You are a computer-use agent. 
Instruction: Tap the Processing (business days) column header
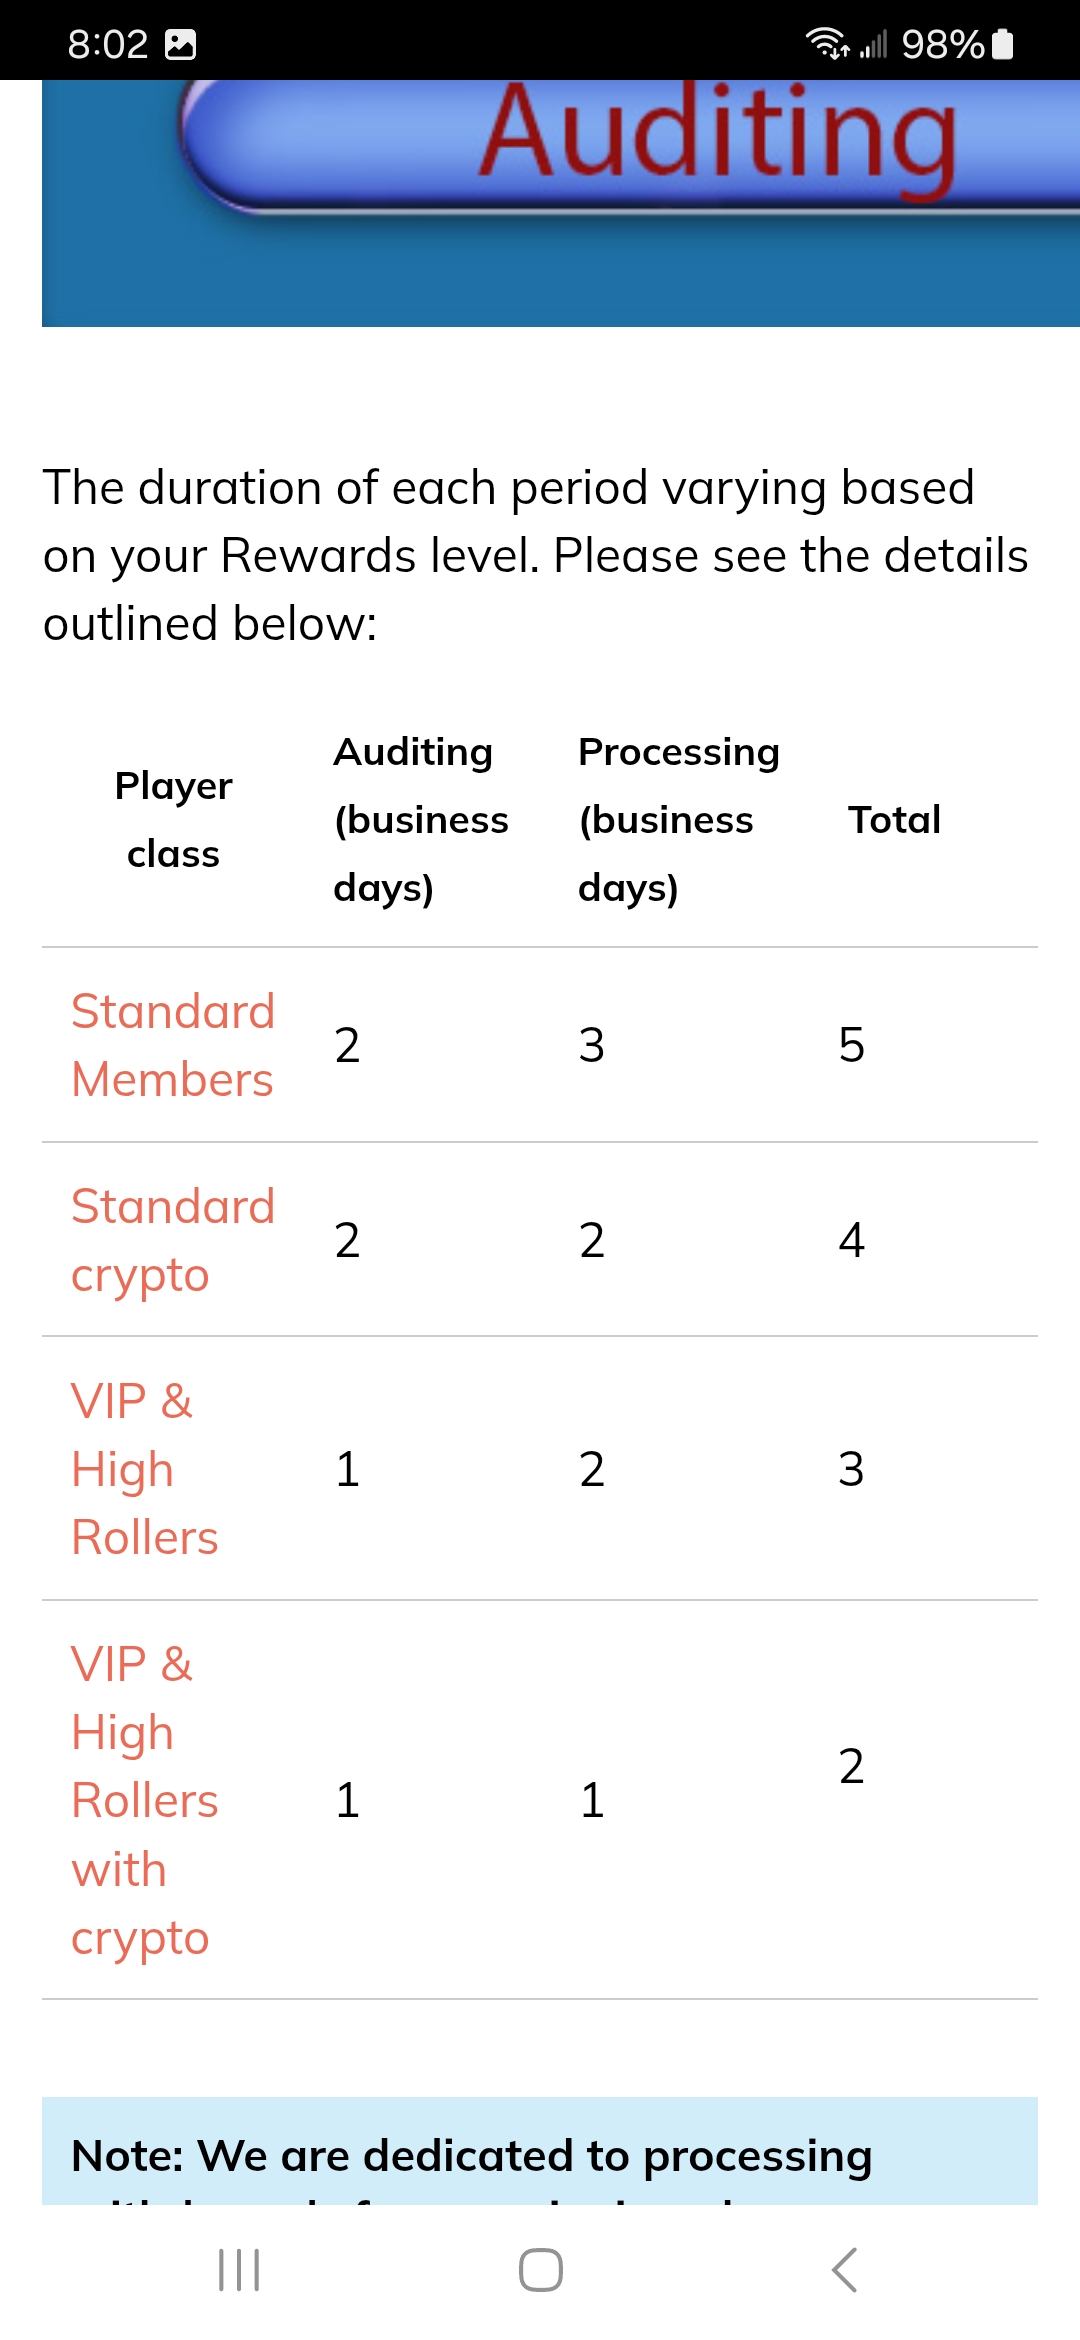click(x=678, y=820)
